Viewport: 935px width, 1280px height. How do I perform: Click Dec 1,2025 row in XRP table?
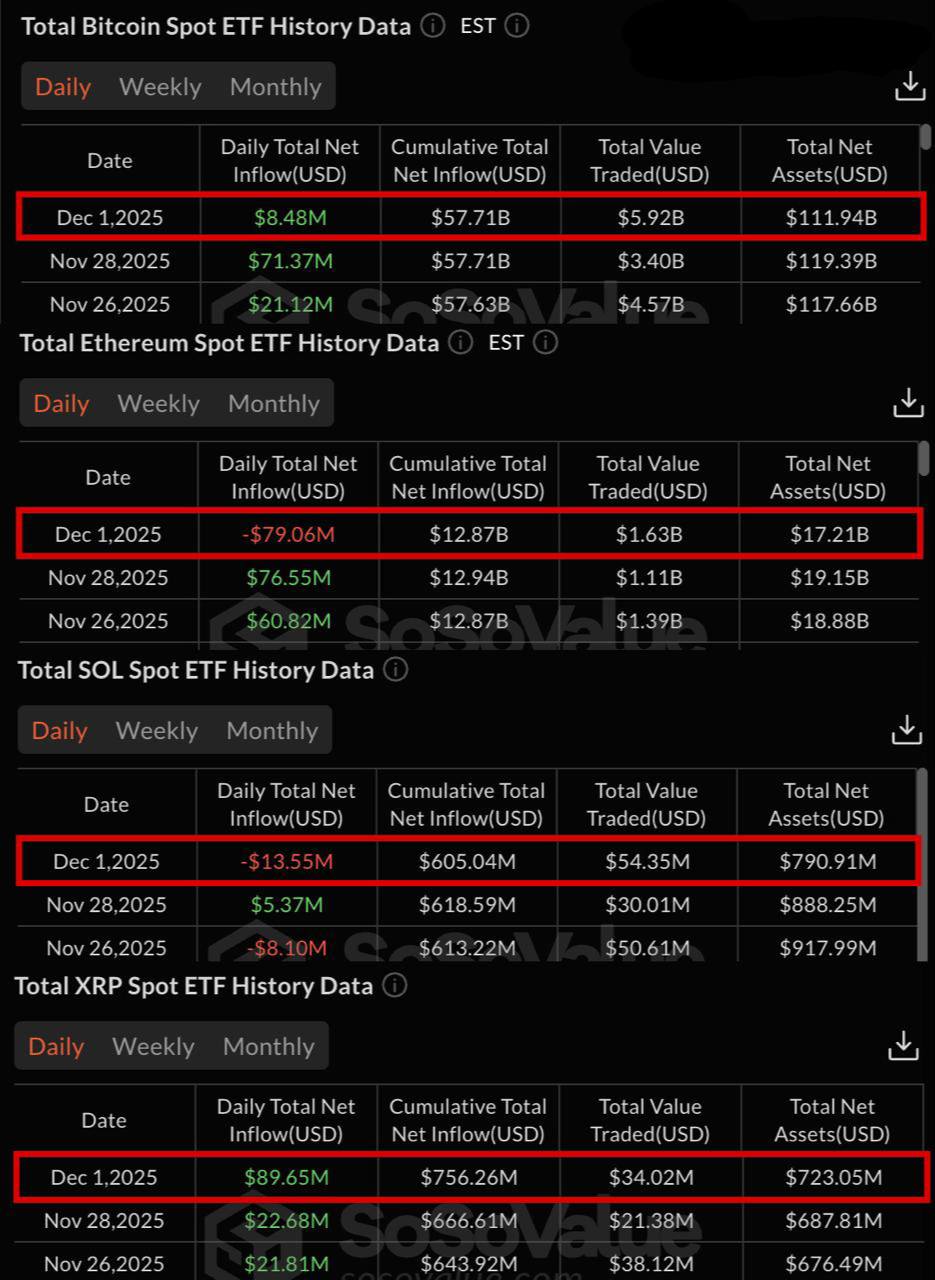point(470,1177)
